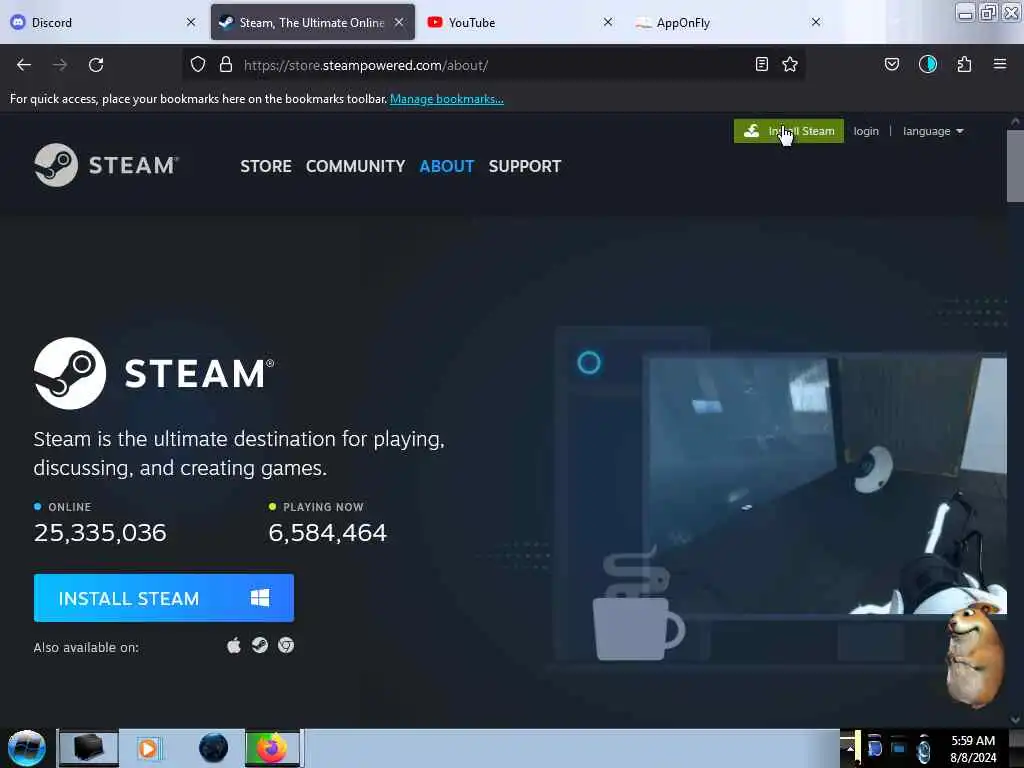The image size is (1024, 768).
Task: Open the black box taskbar icon
Action: tap(88, 748)
